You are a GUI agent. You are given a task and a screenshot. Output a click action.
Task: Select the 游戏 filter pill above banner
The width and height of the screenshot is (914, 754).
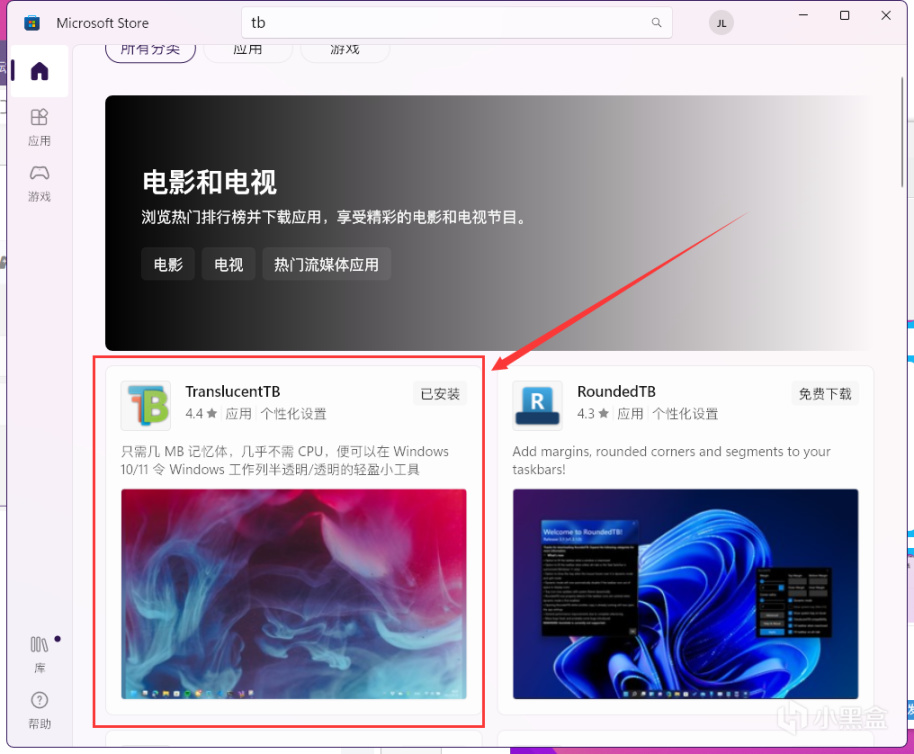344,50
